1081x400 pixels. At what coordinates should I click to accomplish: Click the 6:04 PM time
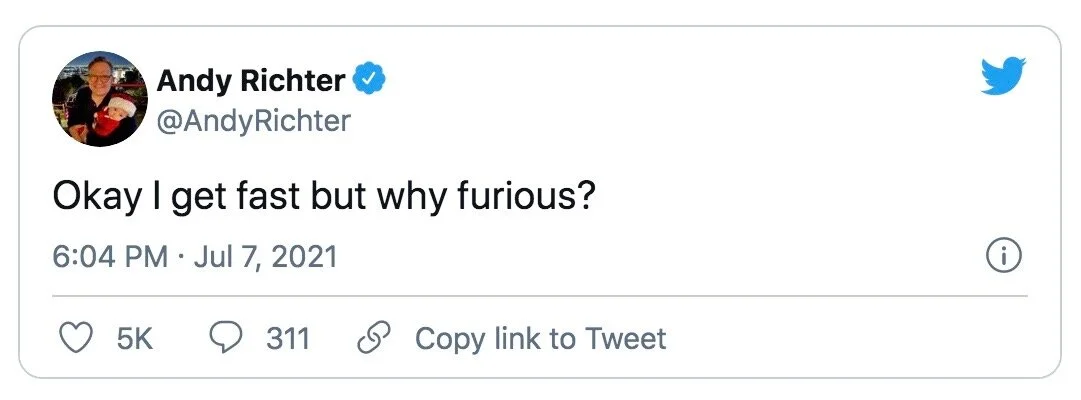(x=109, y=257)
